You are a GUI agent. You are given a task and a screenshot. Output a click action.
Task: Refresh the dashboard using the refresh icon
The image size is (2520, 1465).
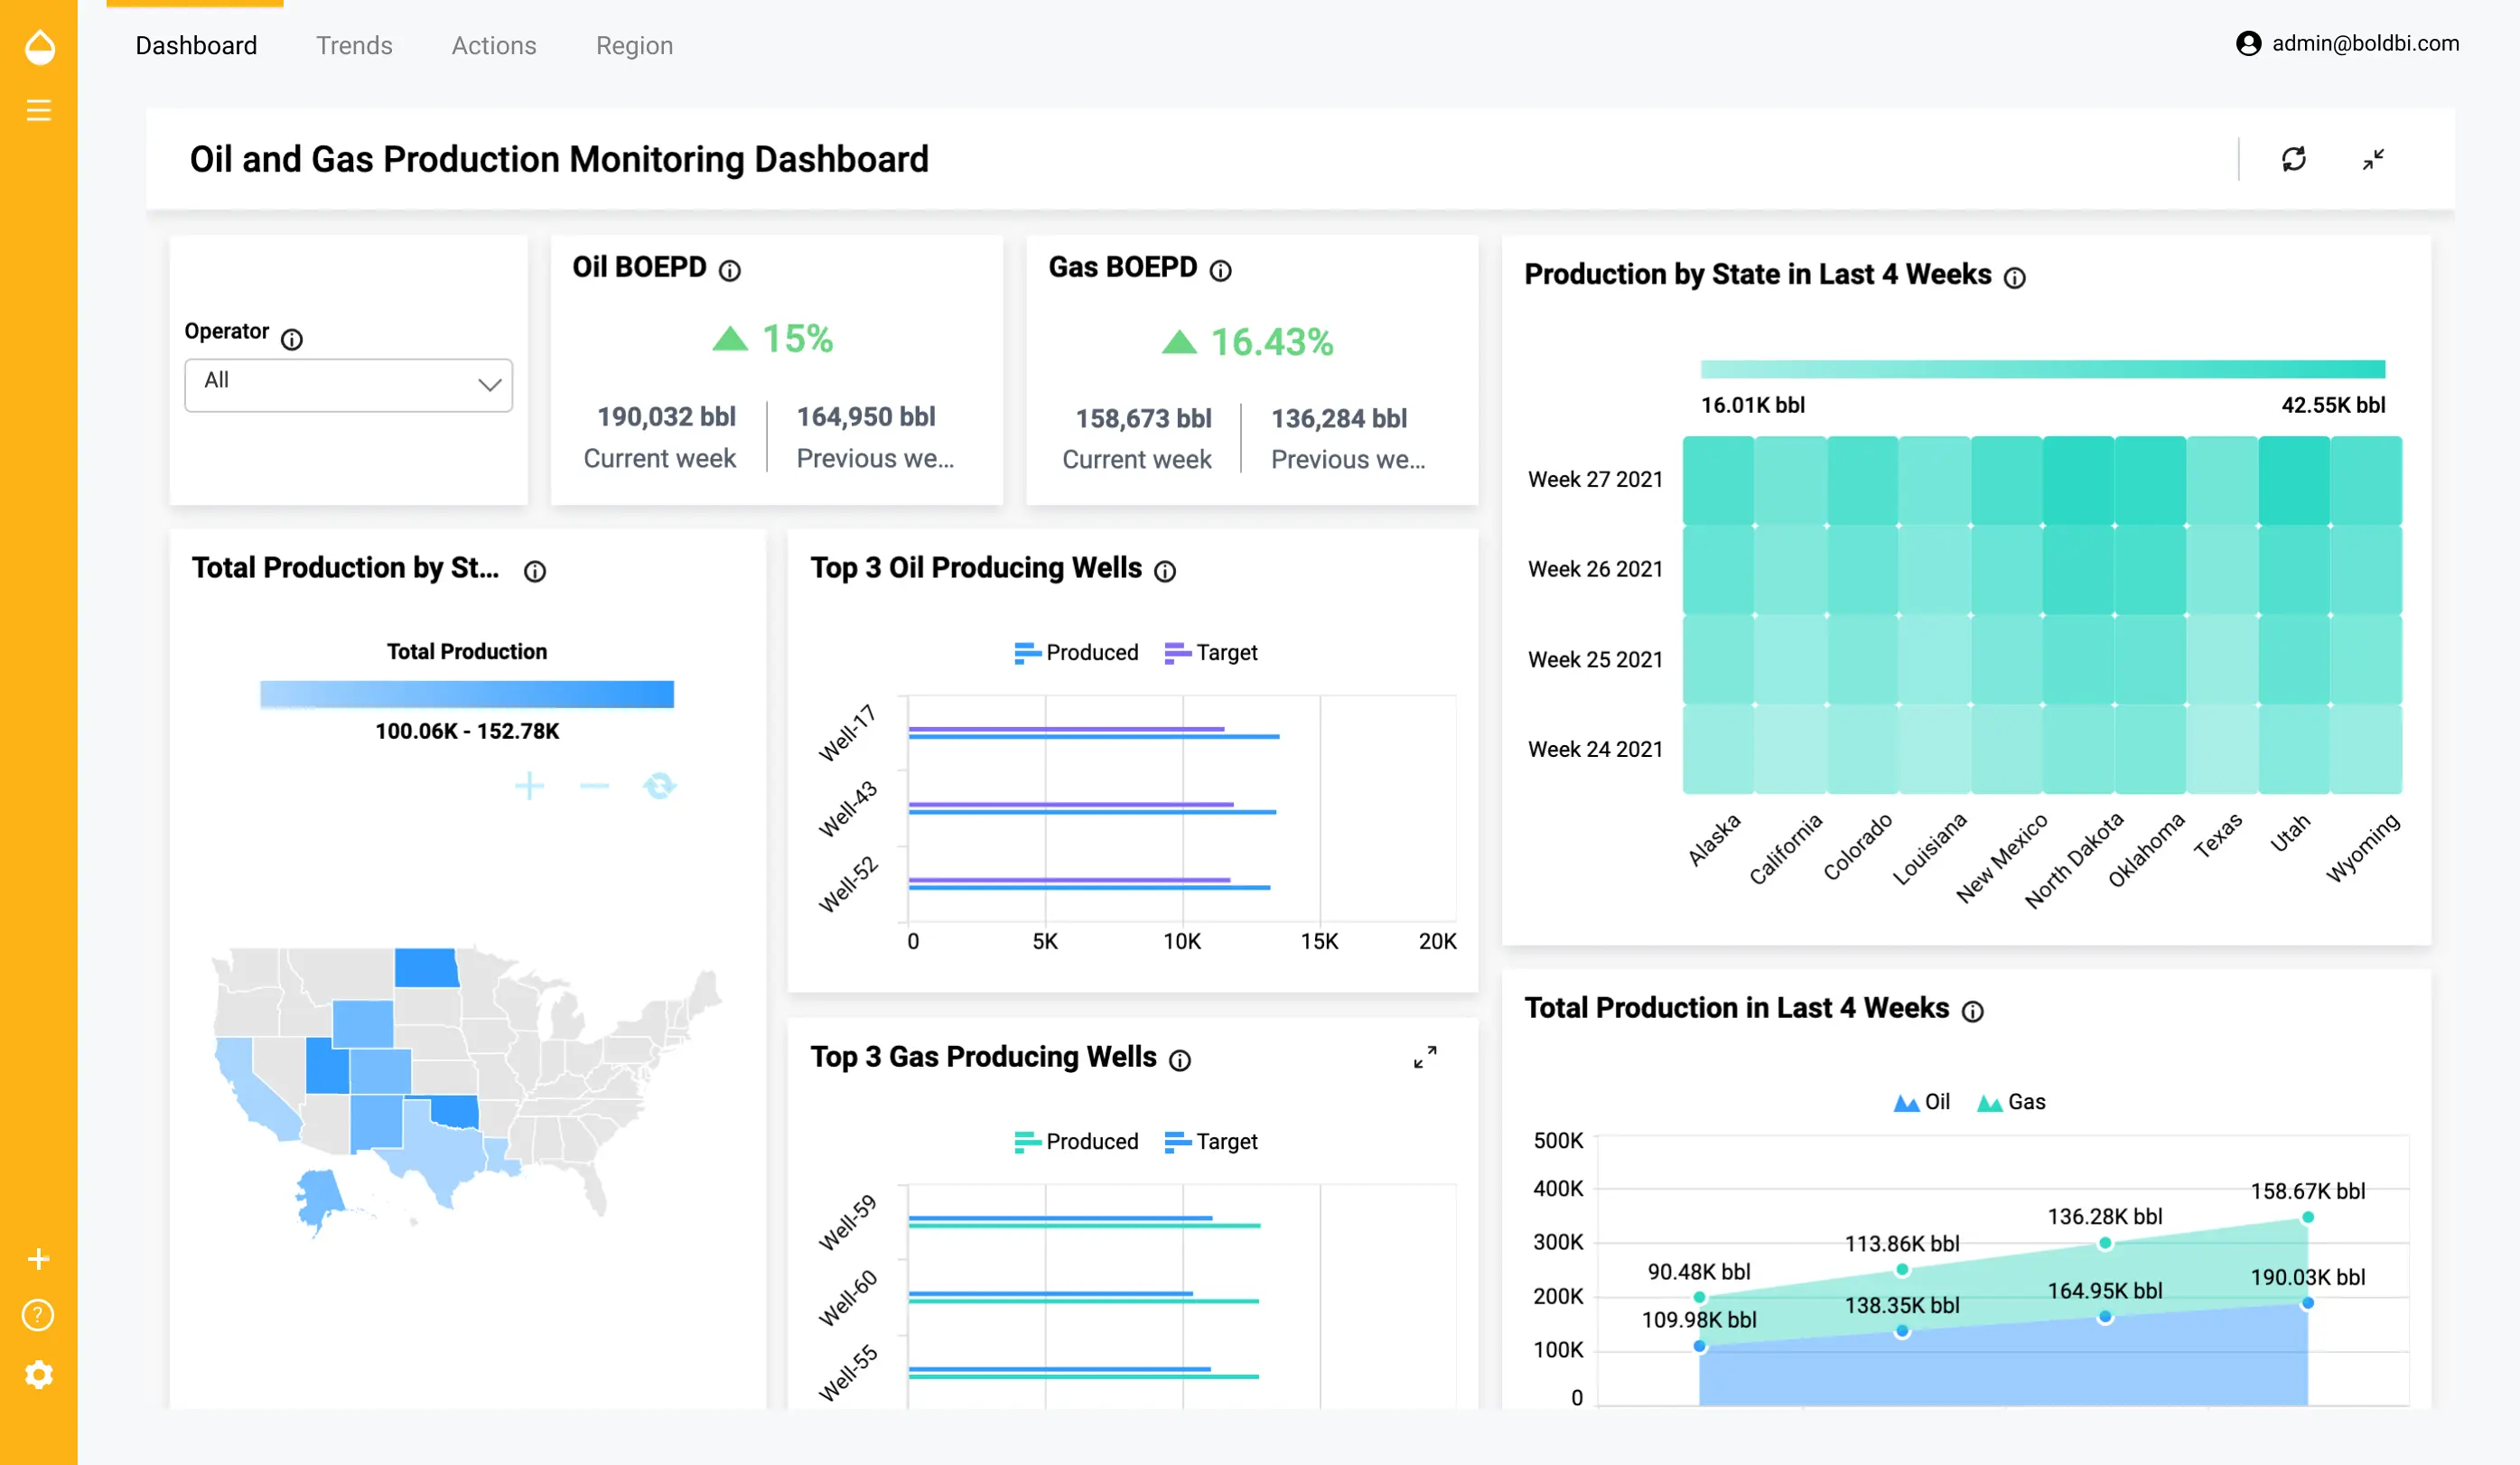click(x=2295, y=160)
